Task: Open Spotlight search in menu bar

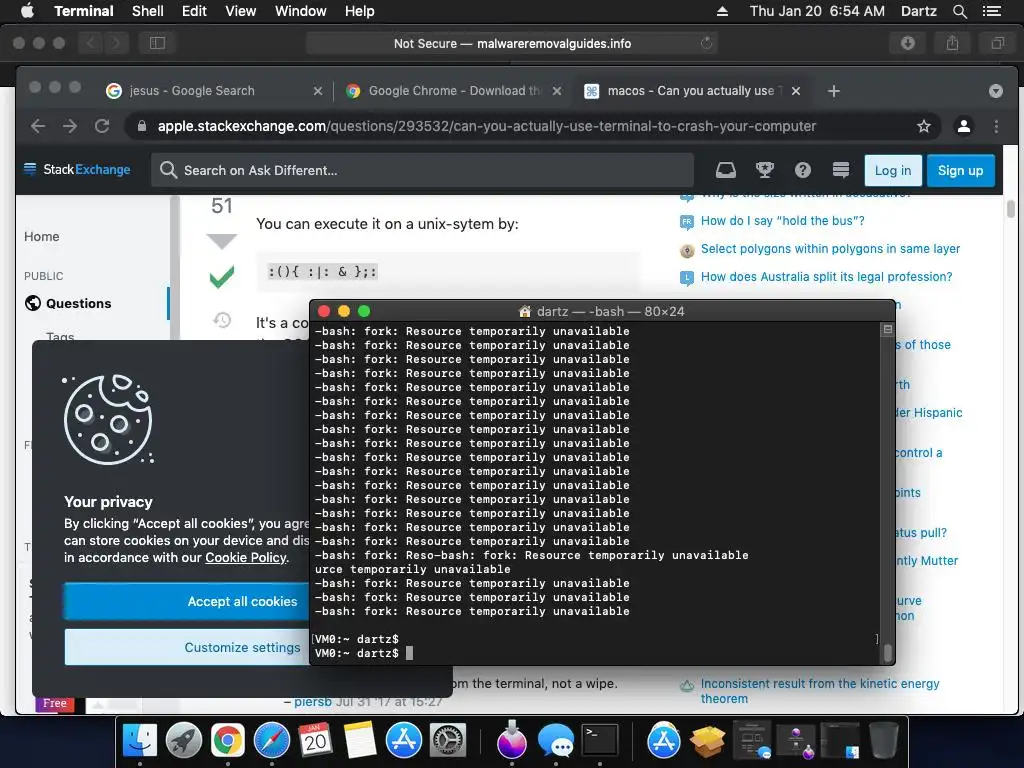Action: (x=959, y=11)
